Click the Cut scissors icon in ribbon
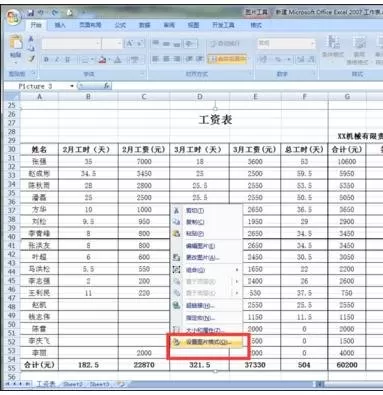Viewport: 383px width, 395px height. click(31, 39)
